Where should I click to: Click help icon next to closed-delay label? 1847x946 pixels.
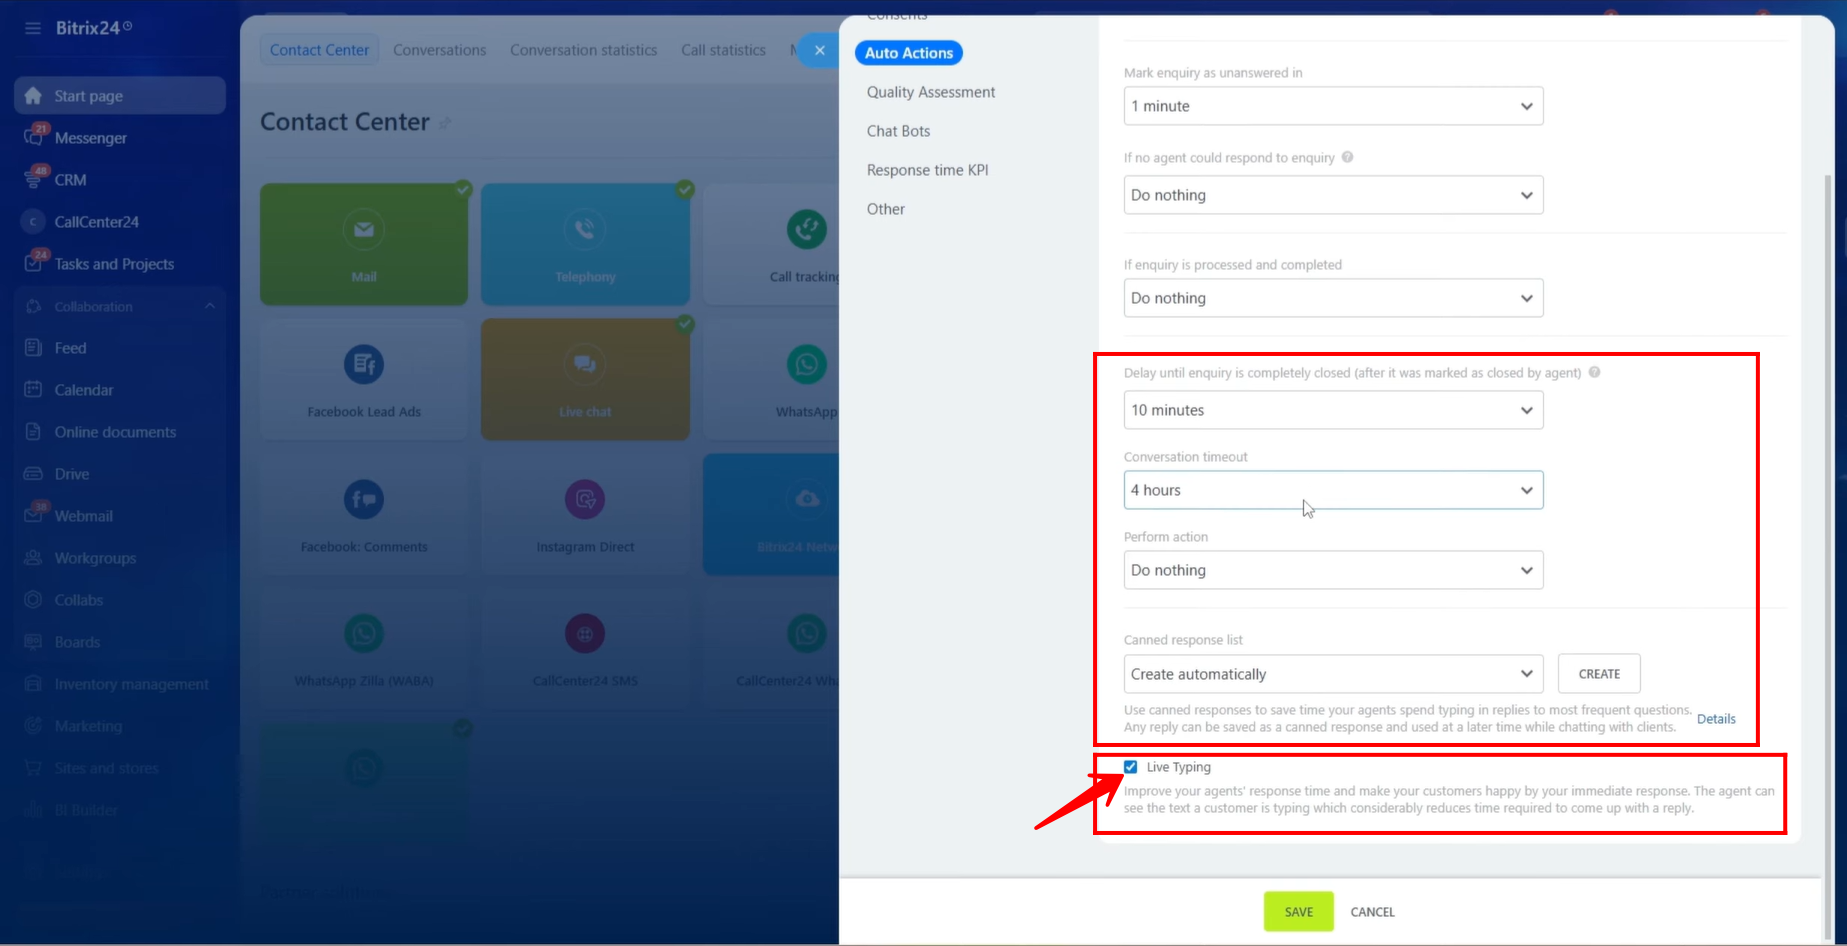tap(1594, 372)
